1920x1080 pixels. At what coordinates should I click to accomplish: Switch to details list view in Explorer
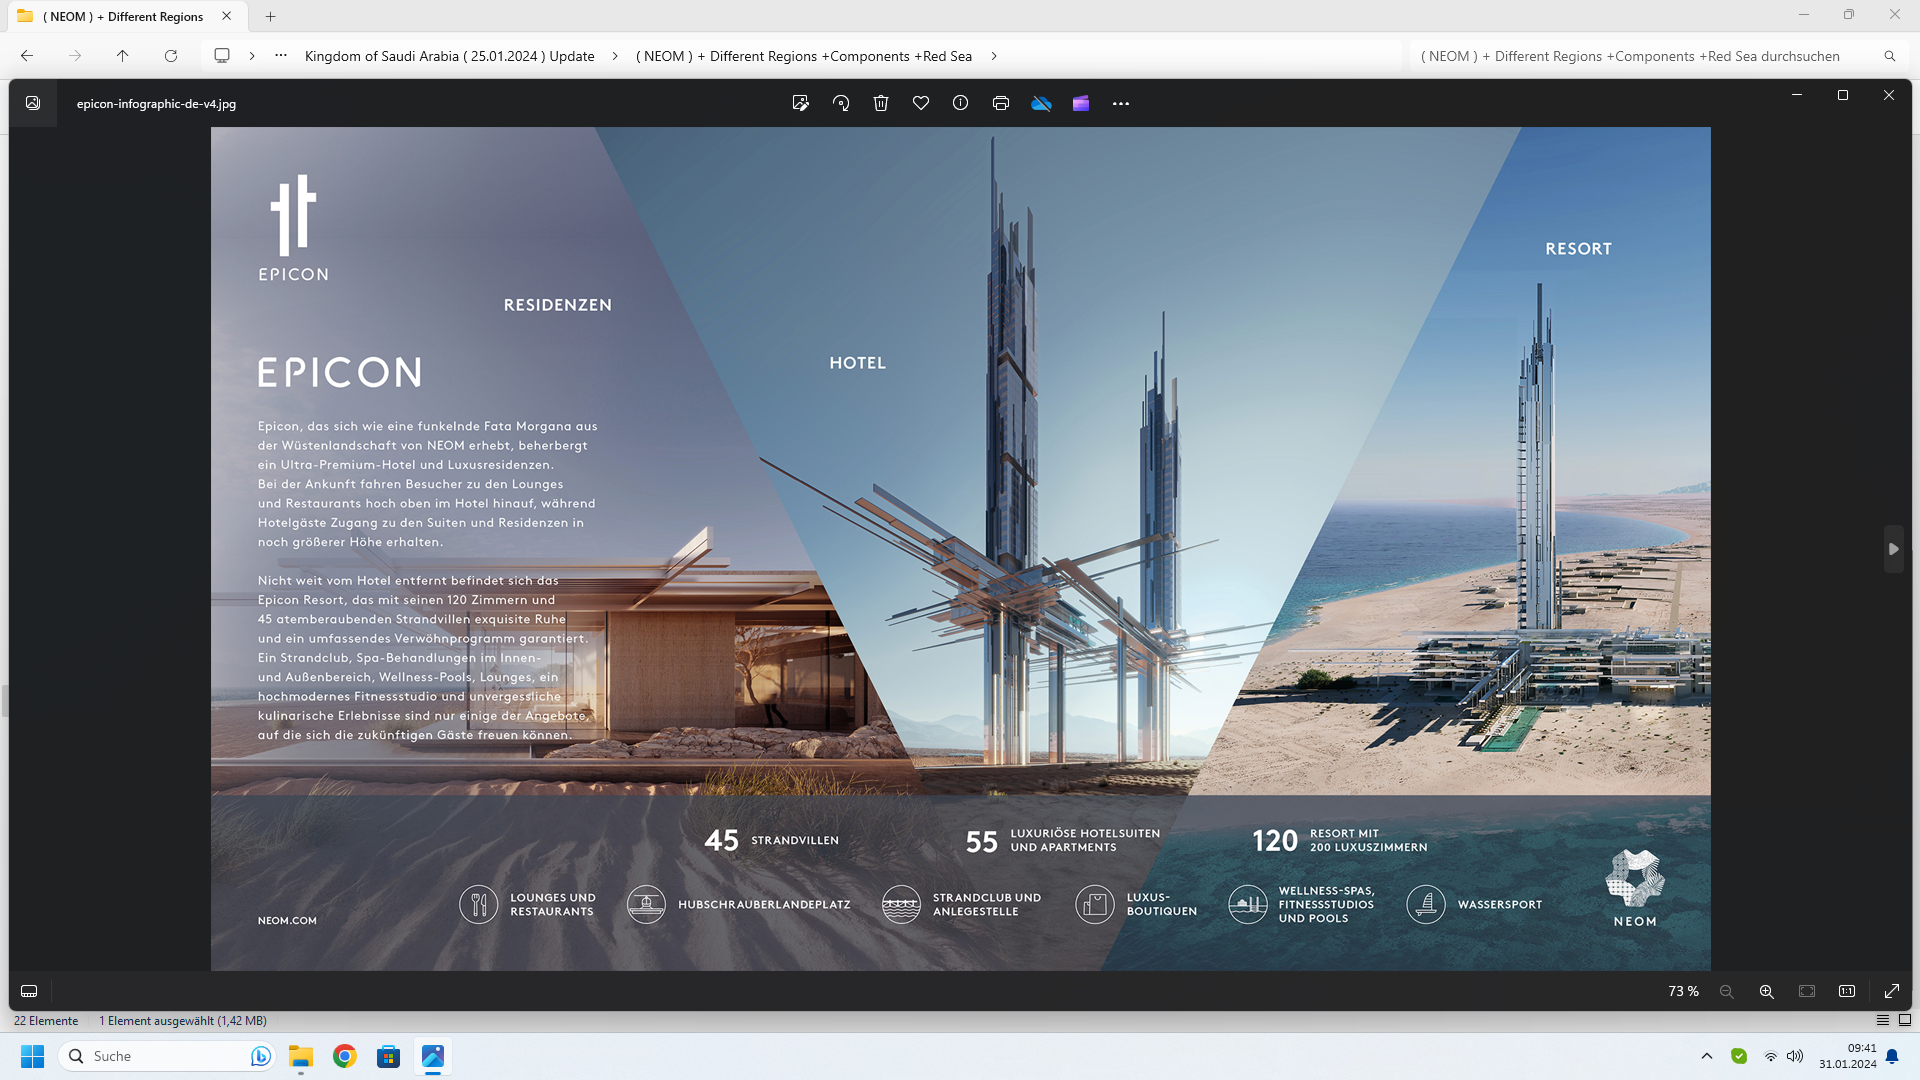[x=1883, y=1020]
